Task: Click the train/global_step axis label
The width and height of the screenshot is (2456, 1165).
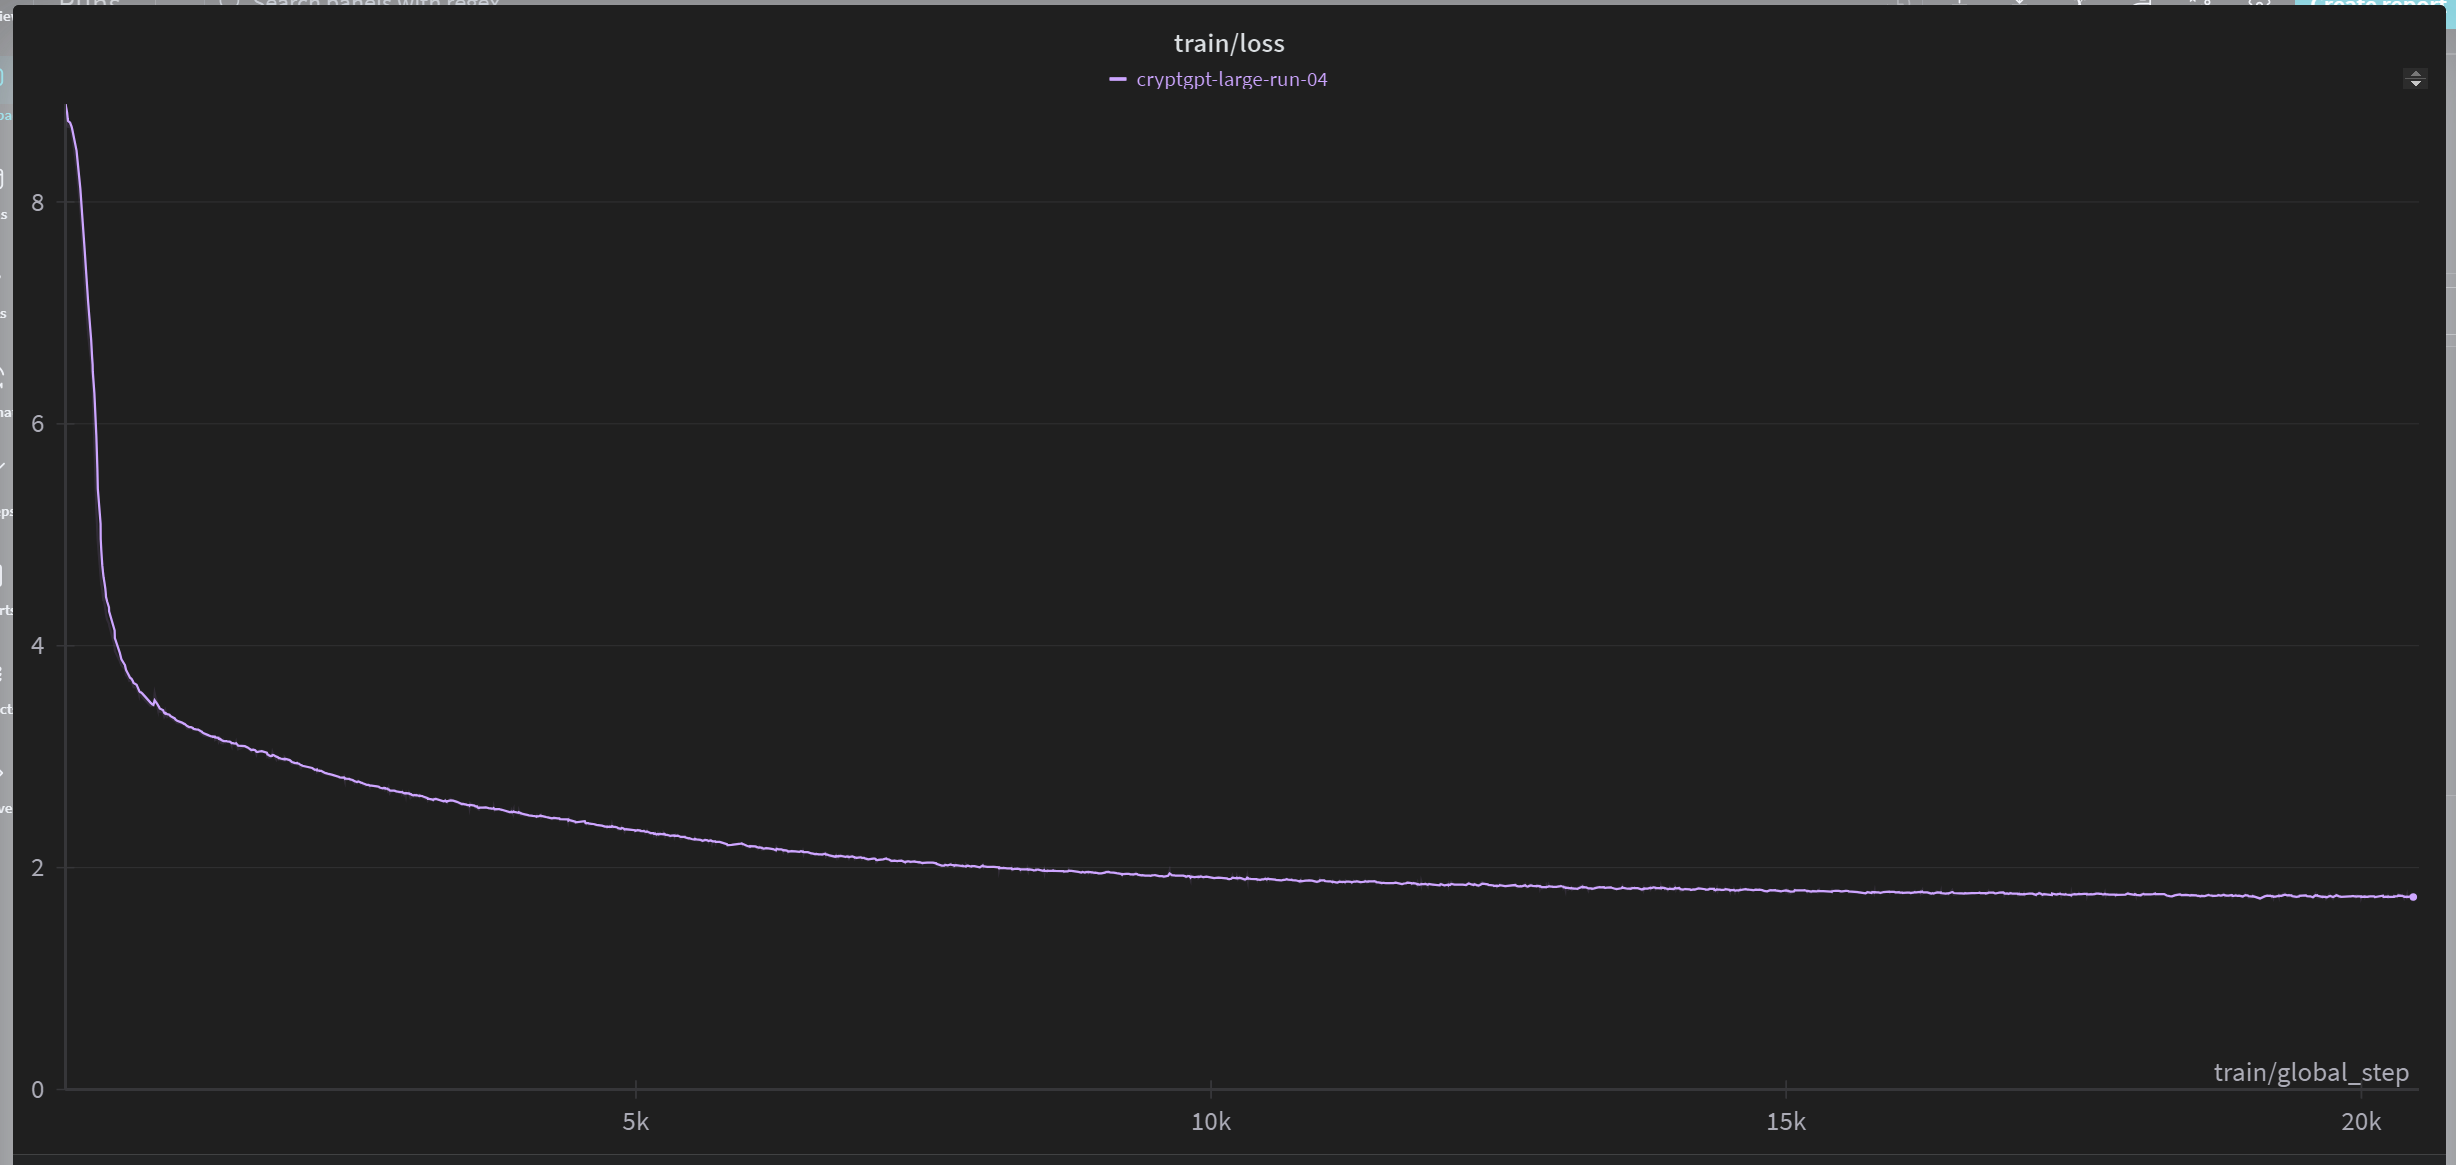Action: pos(2310,1071)
